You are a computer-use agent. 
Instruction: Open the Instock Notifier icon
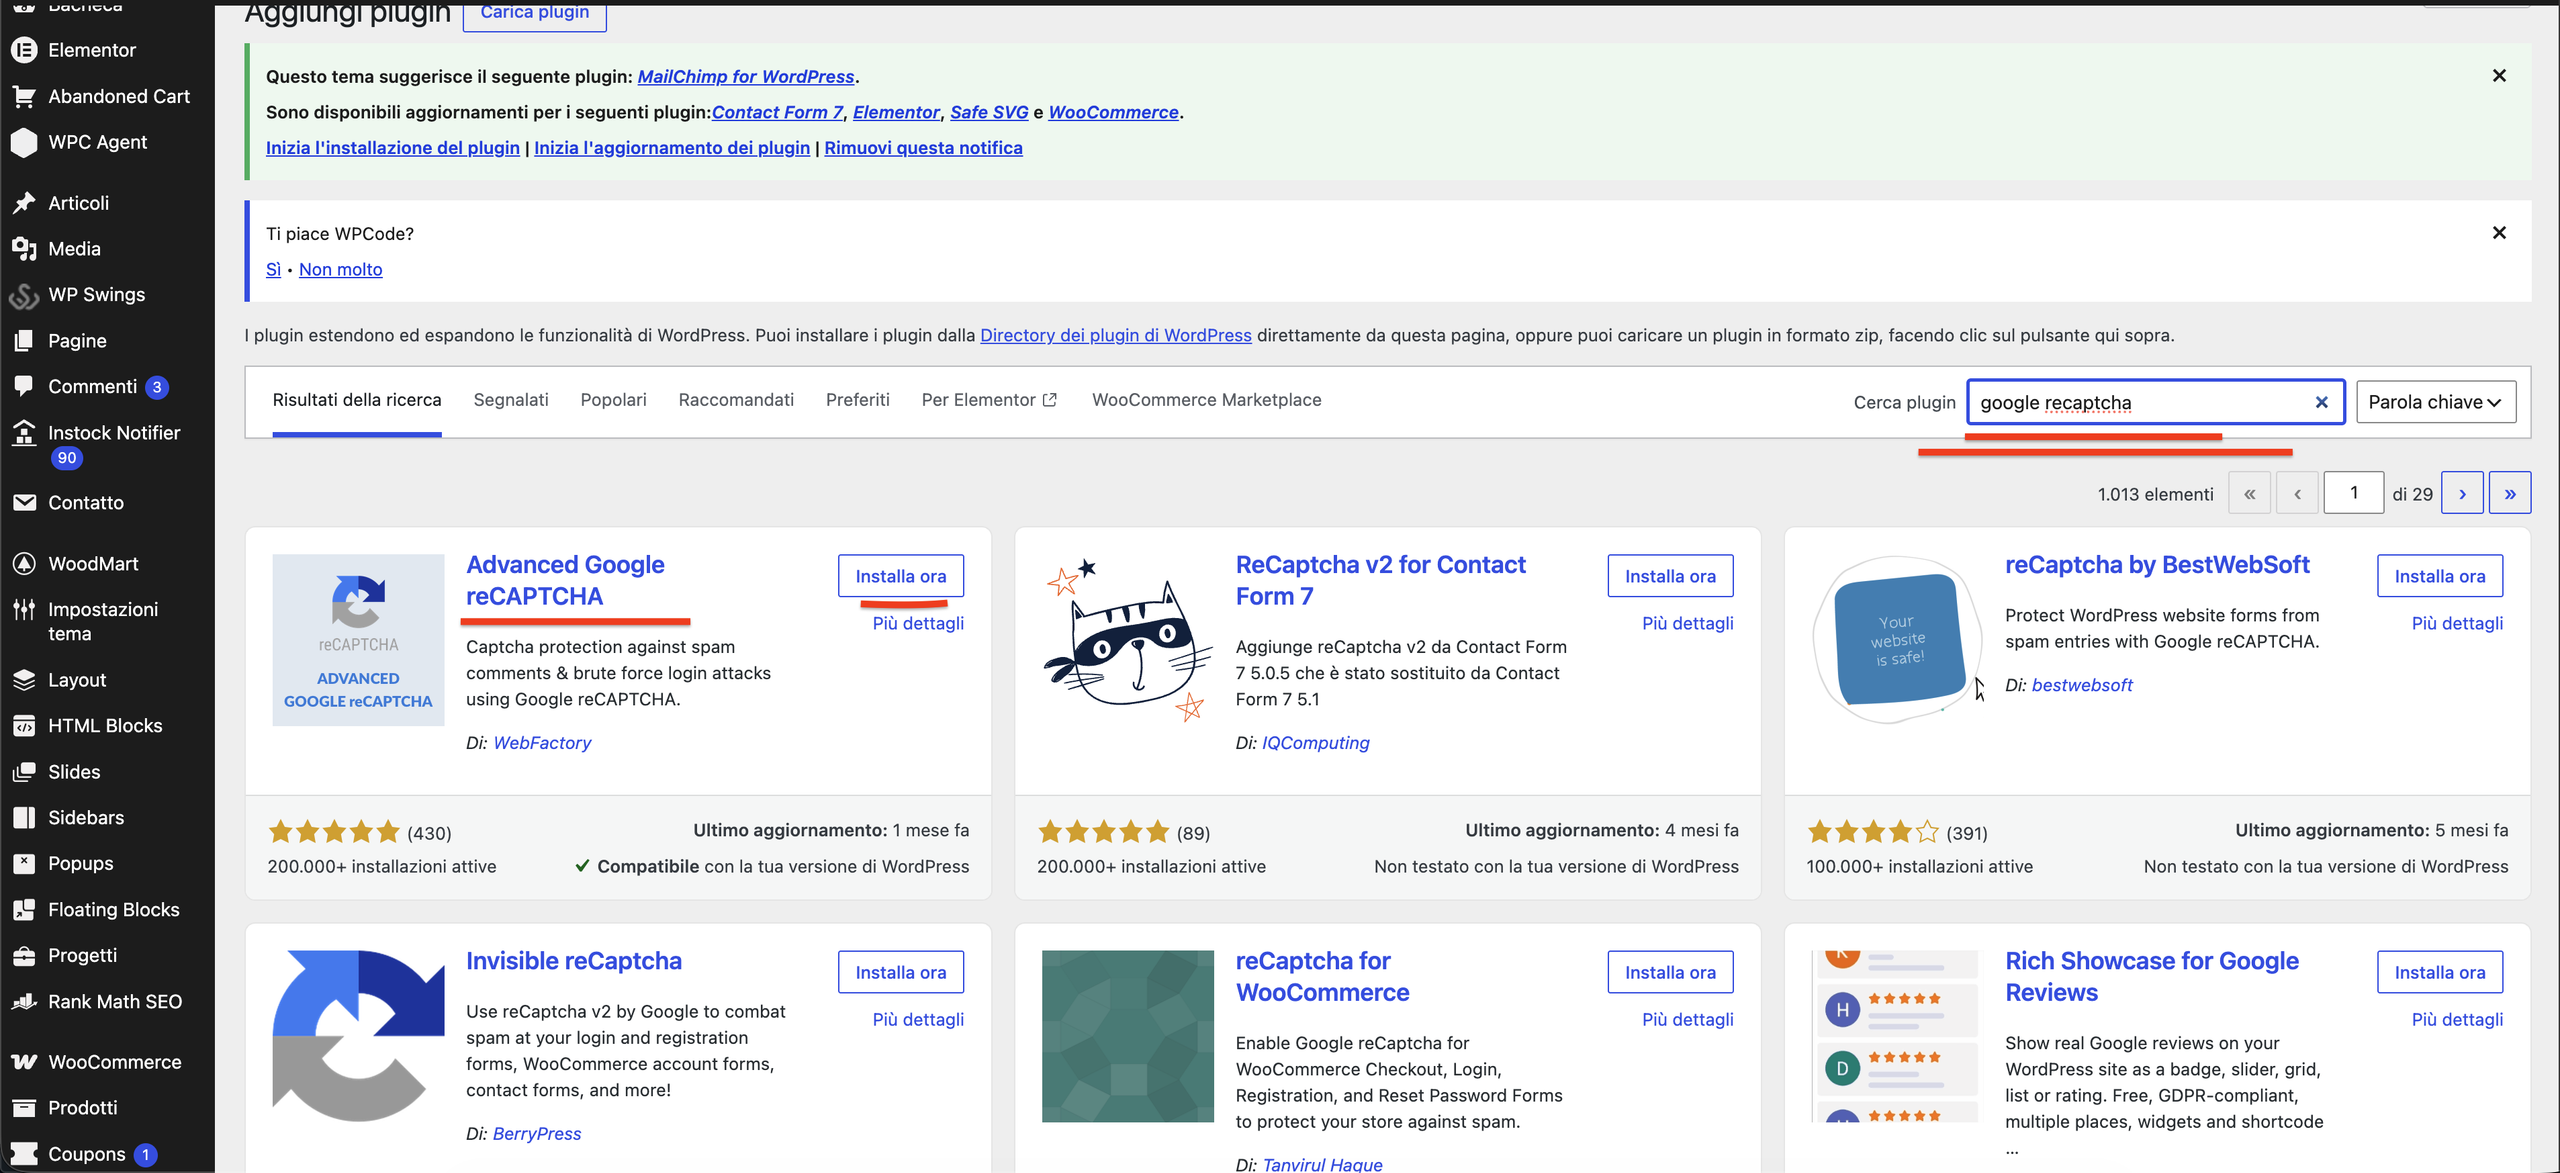tap(24, 432)
